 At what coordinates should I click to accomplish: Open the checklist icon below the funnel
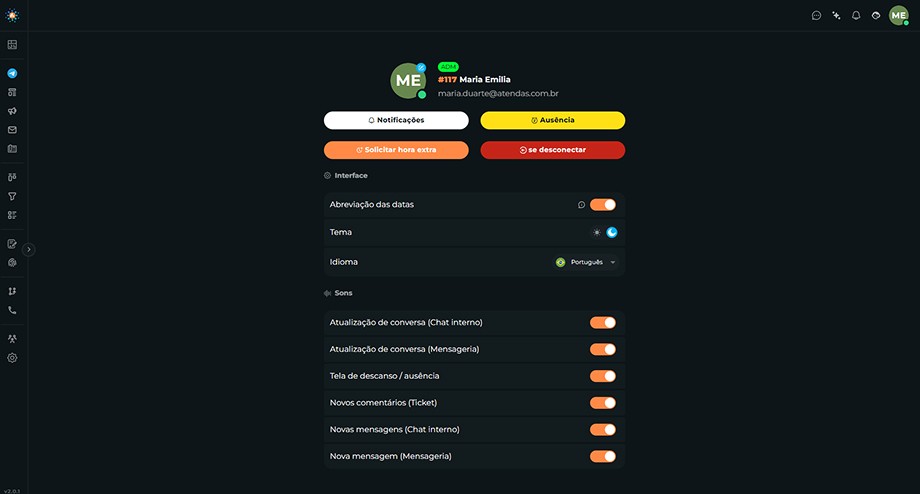(12, 215)
